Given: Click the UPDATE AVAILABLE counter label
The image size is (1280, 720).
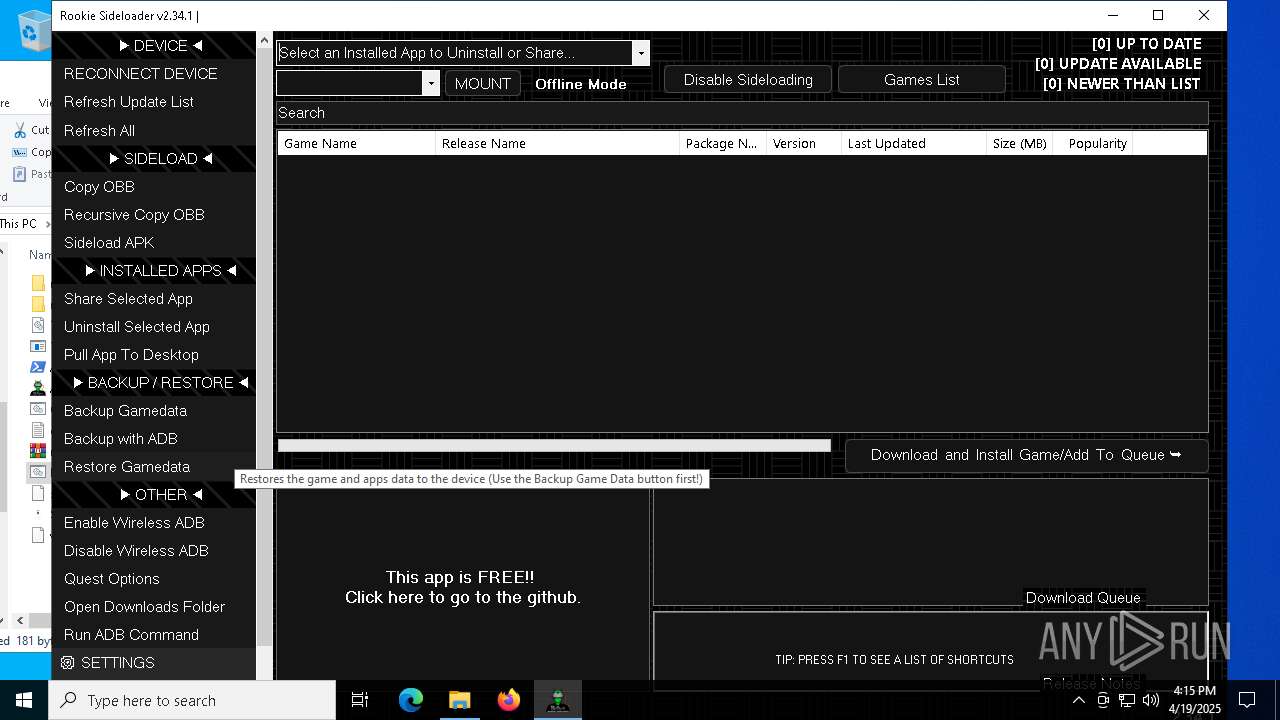Looking at the screenshot, I should pyautogui.click(x=1118, y=64).
